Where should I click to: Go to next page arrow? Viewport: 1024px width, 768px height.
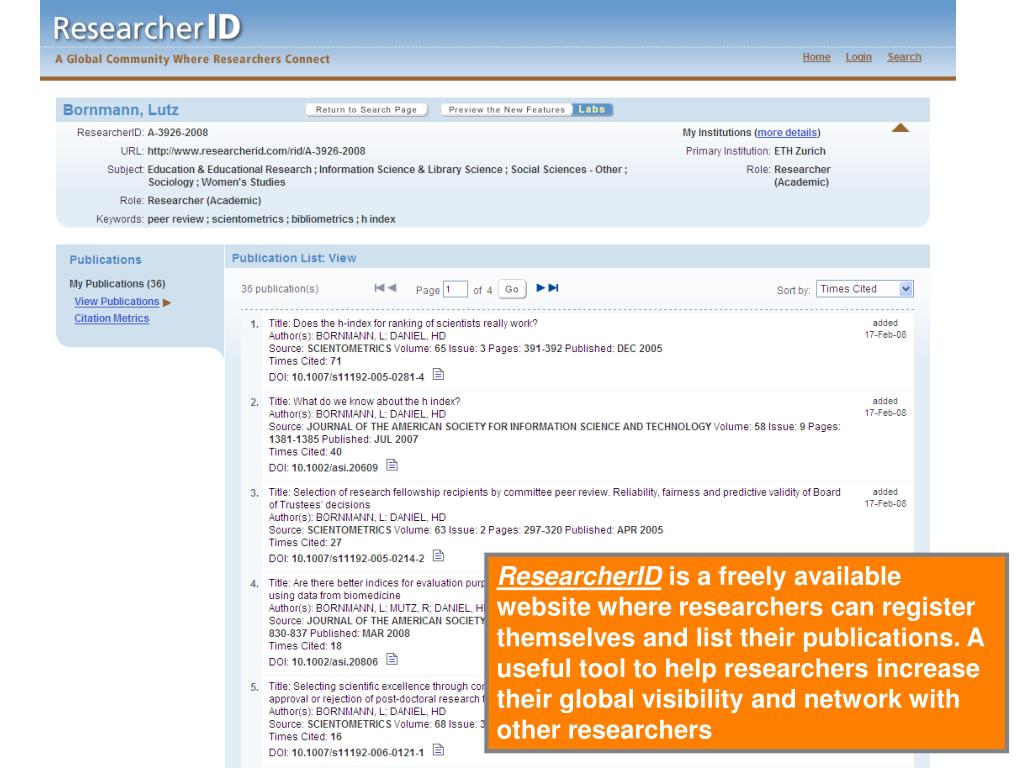[x=540, y=288]
